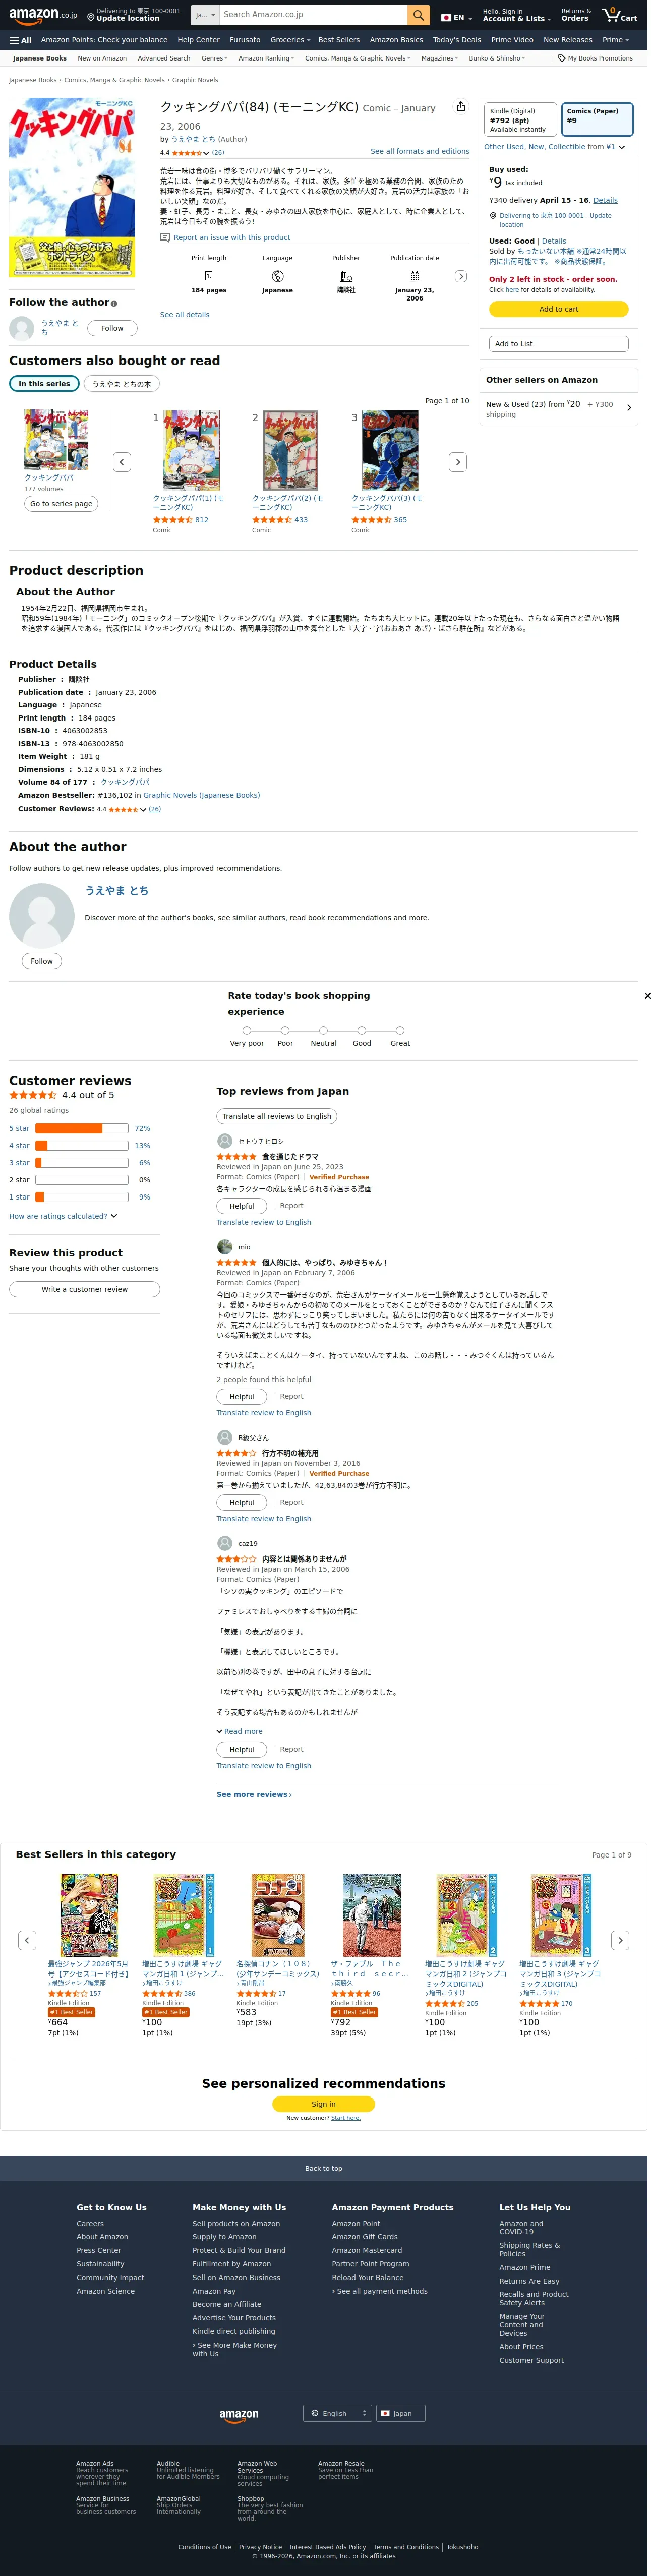This screenshot has height=2576, width=651.
Task: Click See all formats and editions
Action: click(420, 151)
